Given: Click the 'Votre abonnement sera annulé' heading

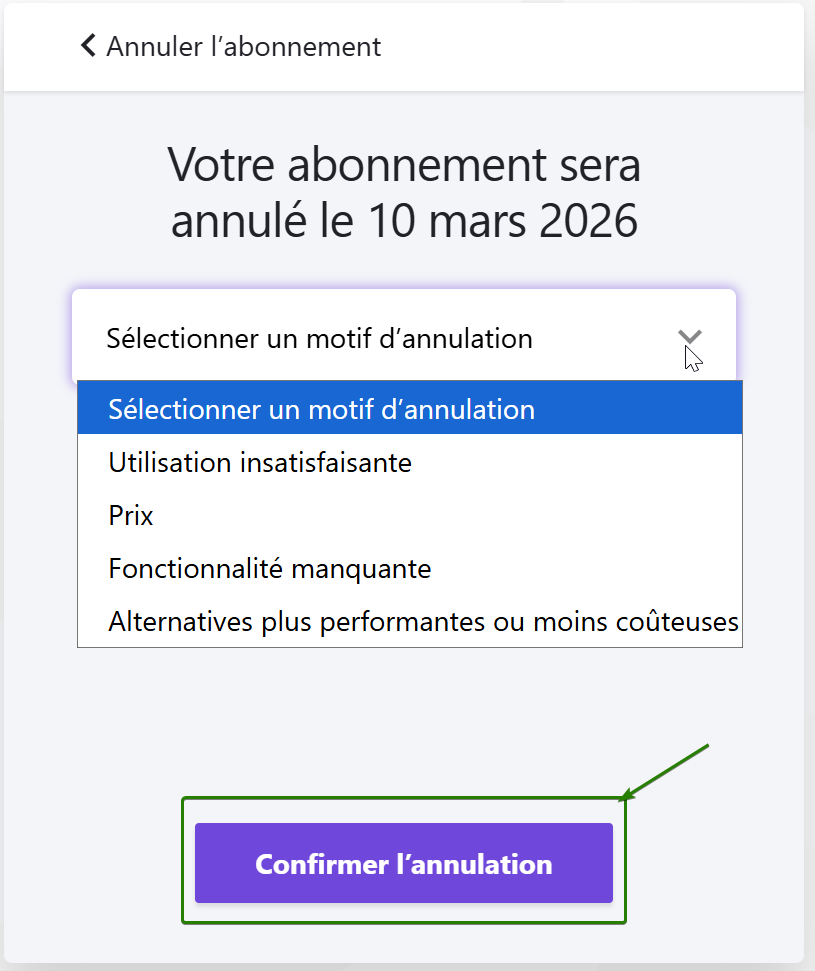Looking at the screenshot, I should 403,165.
